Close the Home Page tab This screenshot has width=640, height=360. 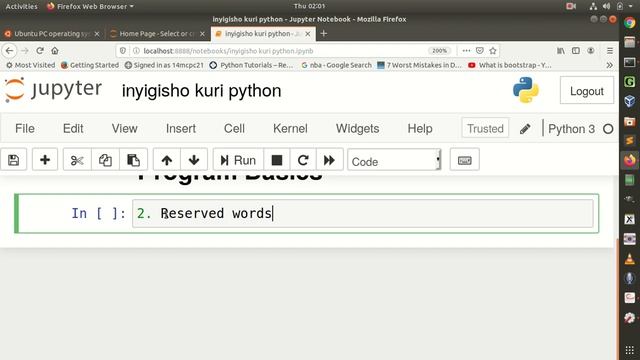tap(202, 34)
